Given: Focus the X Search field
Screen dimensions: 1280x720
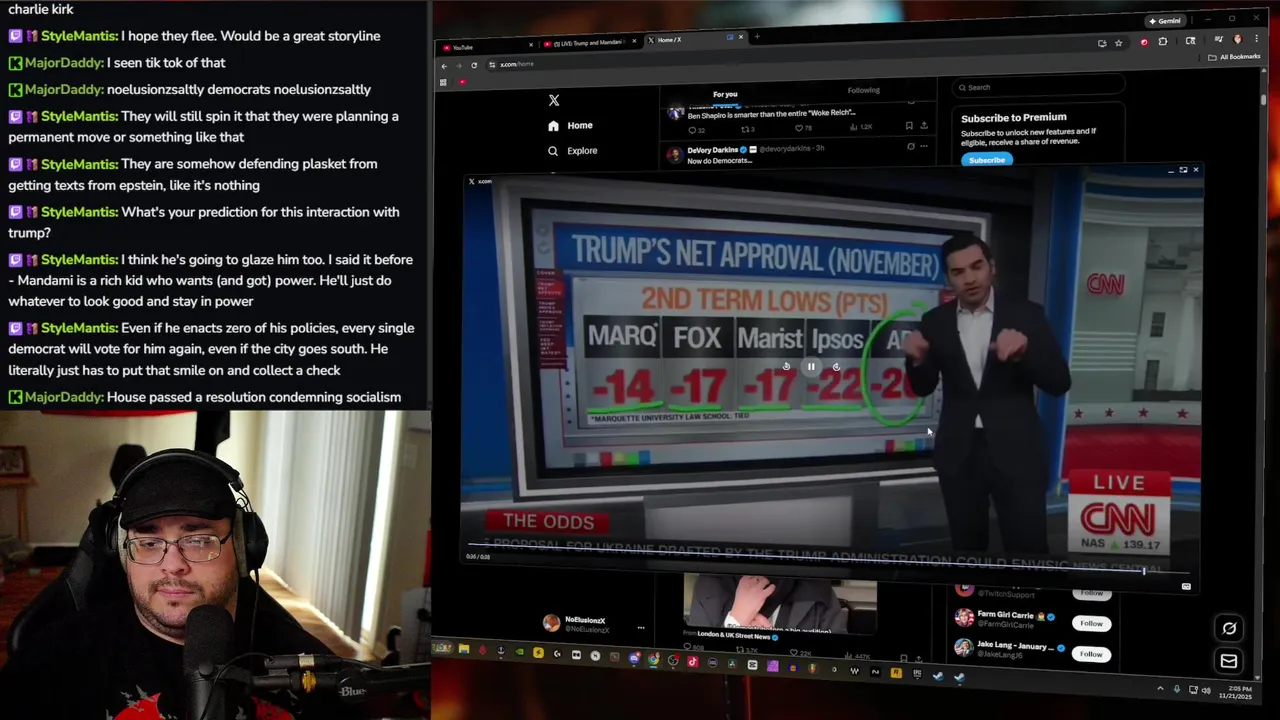Looking at the screenshot, I should (1038, 87).
